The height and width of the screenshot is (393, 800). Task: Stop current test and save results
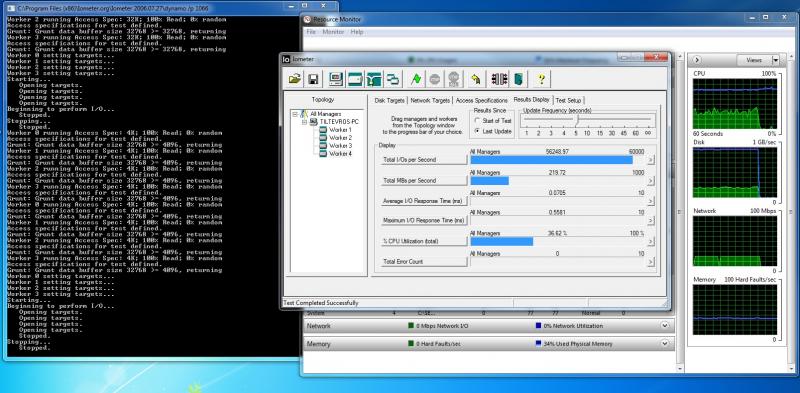coord(434,79)
